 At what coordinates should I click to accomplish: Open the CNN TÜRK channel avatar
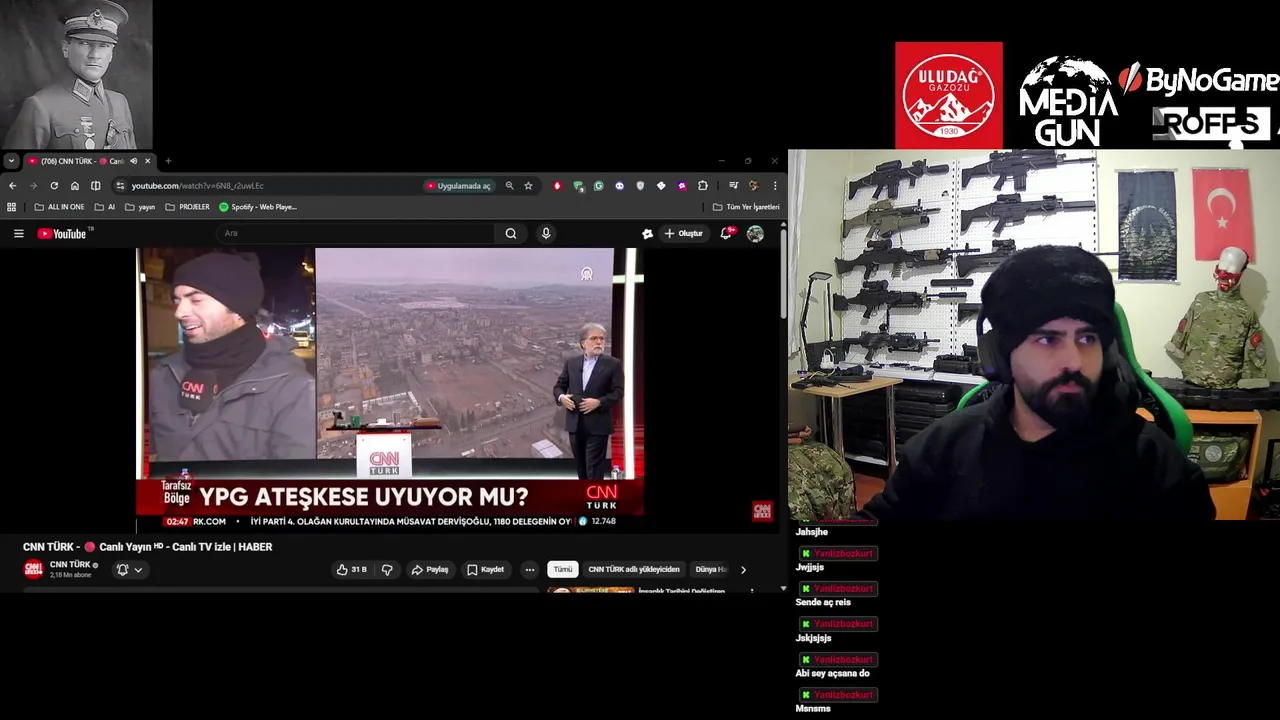(33, 569)
